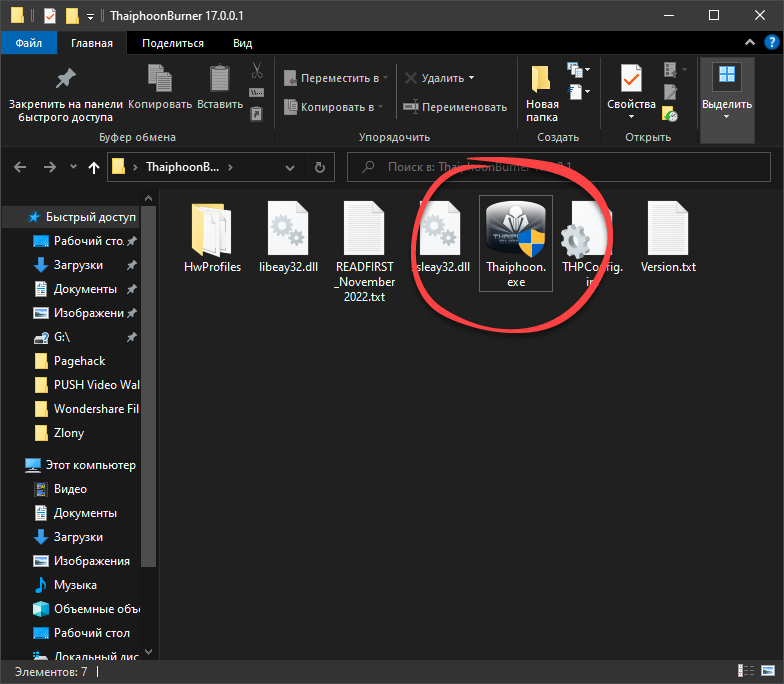Screen dimensions: 784x684
Task: Select the libeay32.dll file
Action: click(x=288, y=238)
